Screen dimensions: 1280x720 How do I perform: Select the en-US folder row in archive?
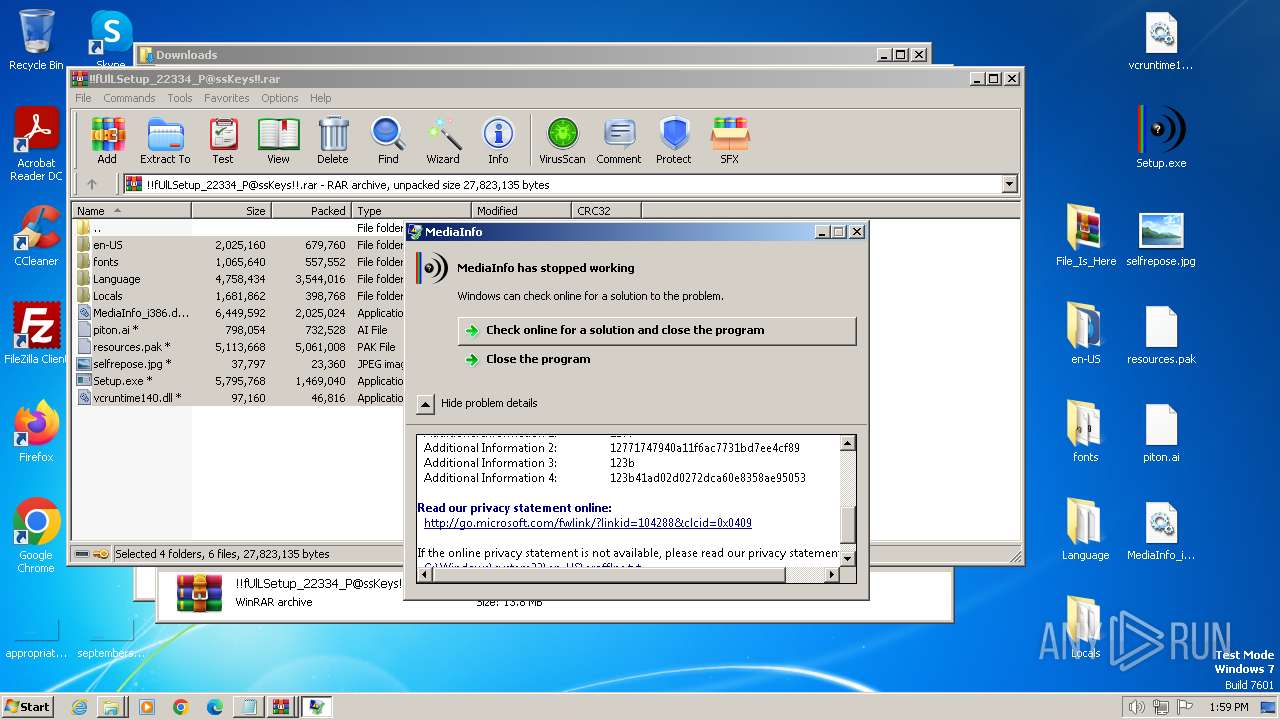(x=238, y=245)
